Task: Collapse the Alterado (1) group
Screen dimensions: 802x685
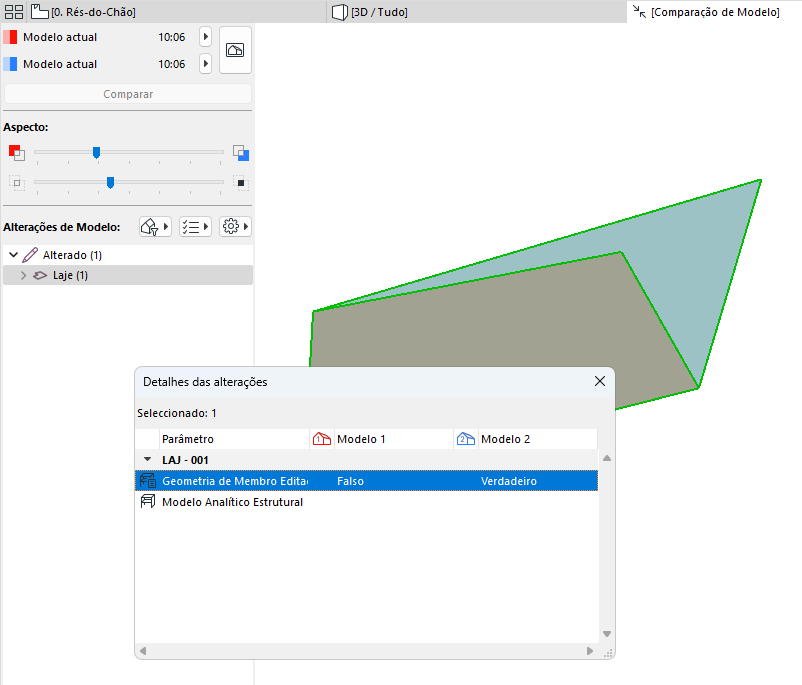Action: pyautogui.click(x=14, y=254)
